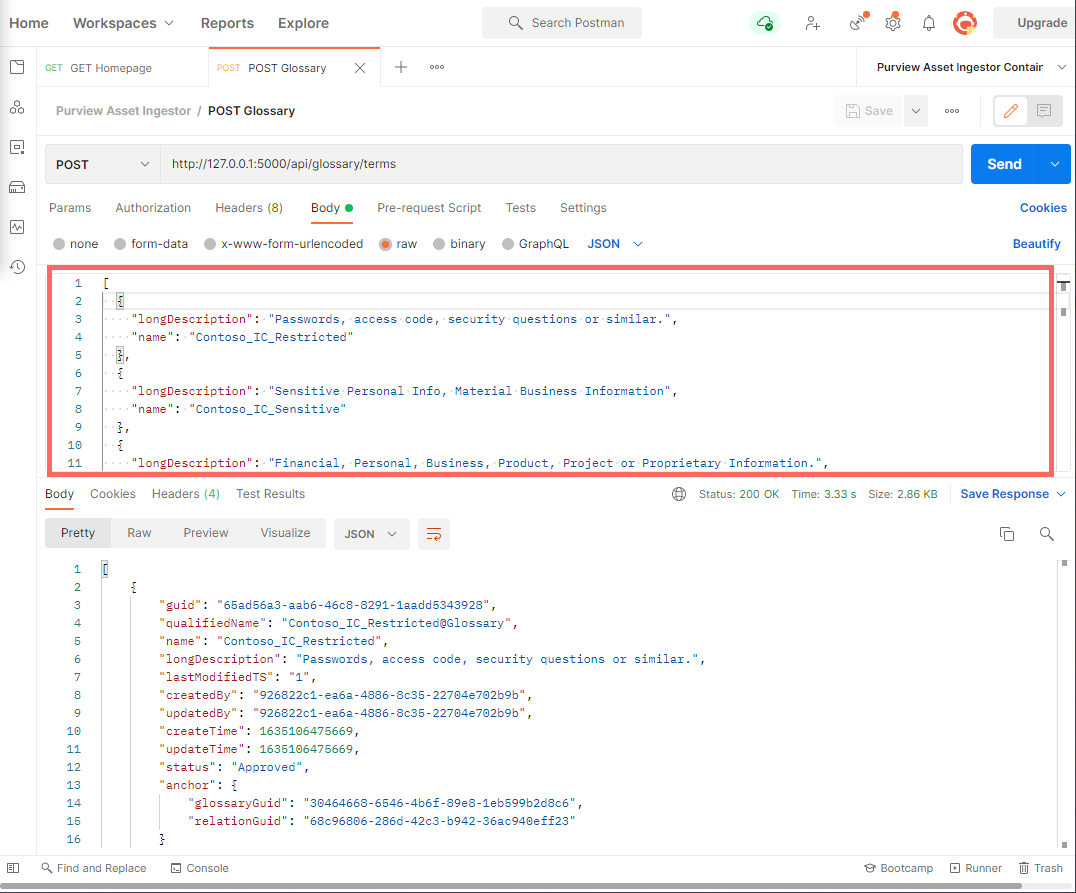Open the response JSON format dropdown
This screenshot has height=893, width=1076.
[371, 534]
